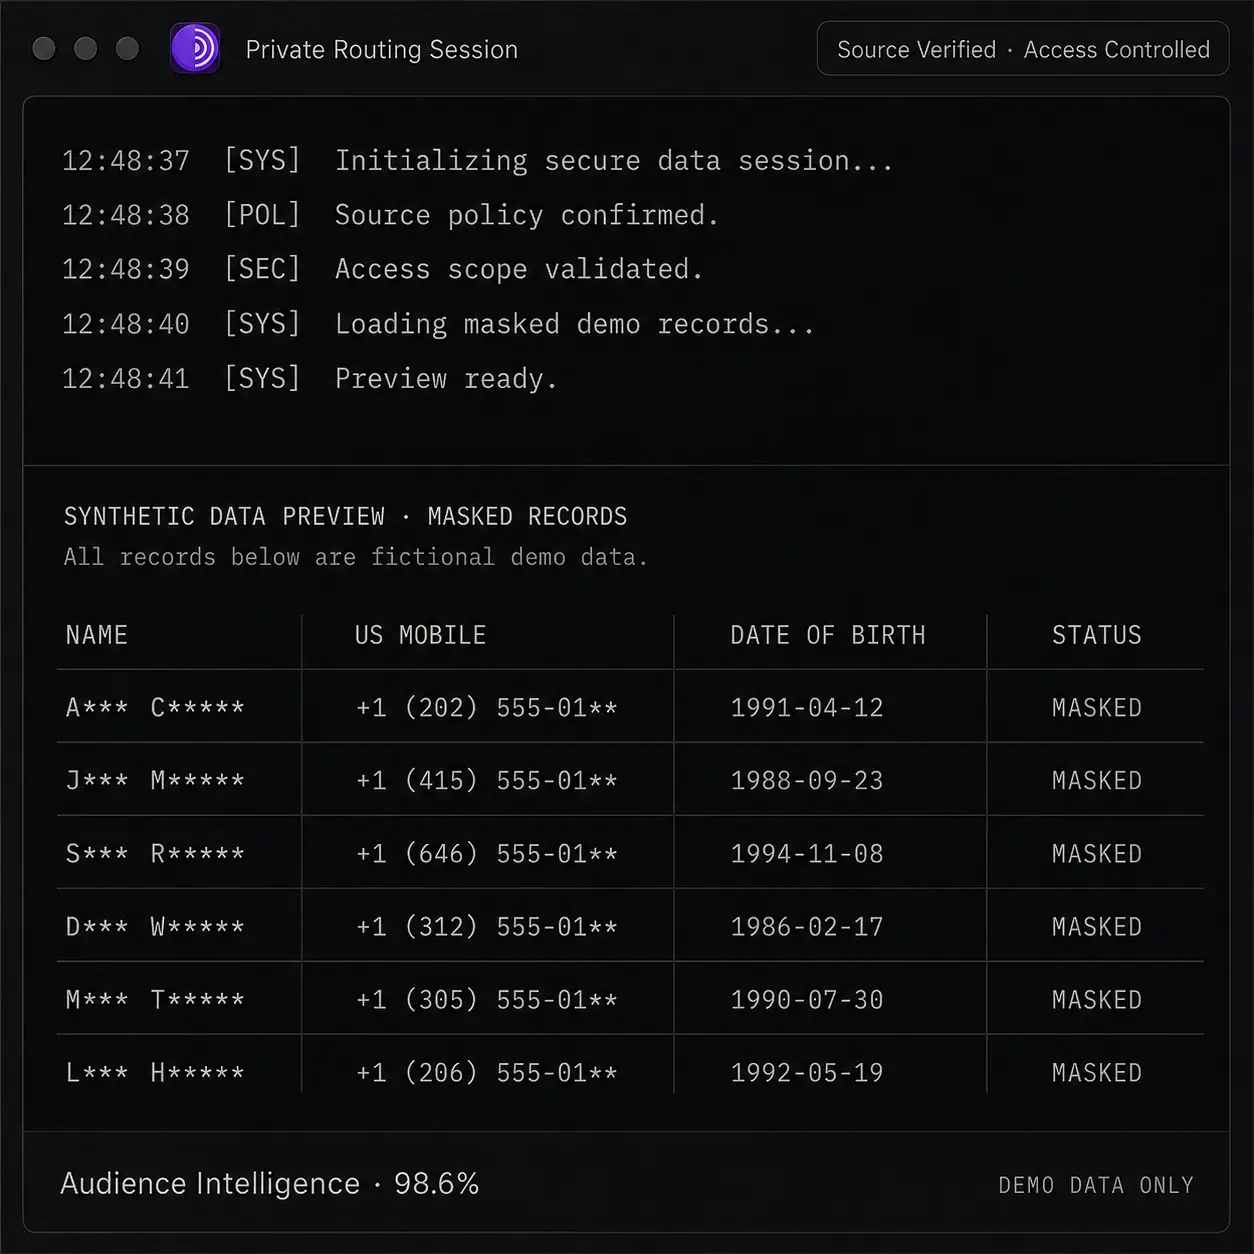Select the US MOBILE column header
This screenshot has width=1254, height=1254.
click(420, 635)
